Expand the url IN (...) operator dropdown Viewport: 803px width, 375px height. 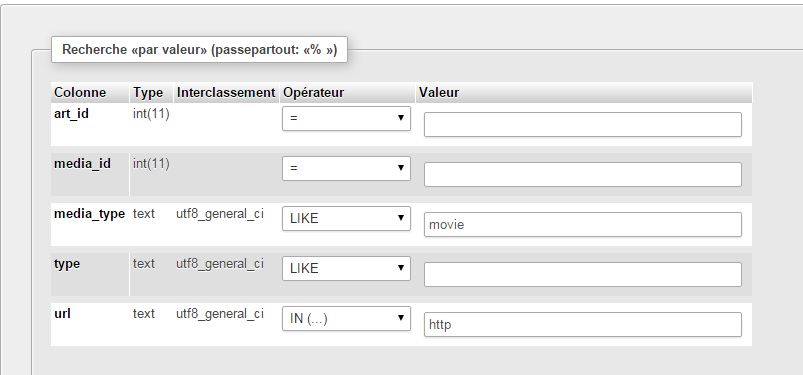click(x=346, y=318)
